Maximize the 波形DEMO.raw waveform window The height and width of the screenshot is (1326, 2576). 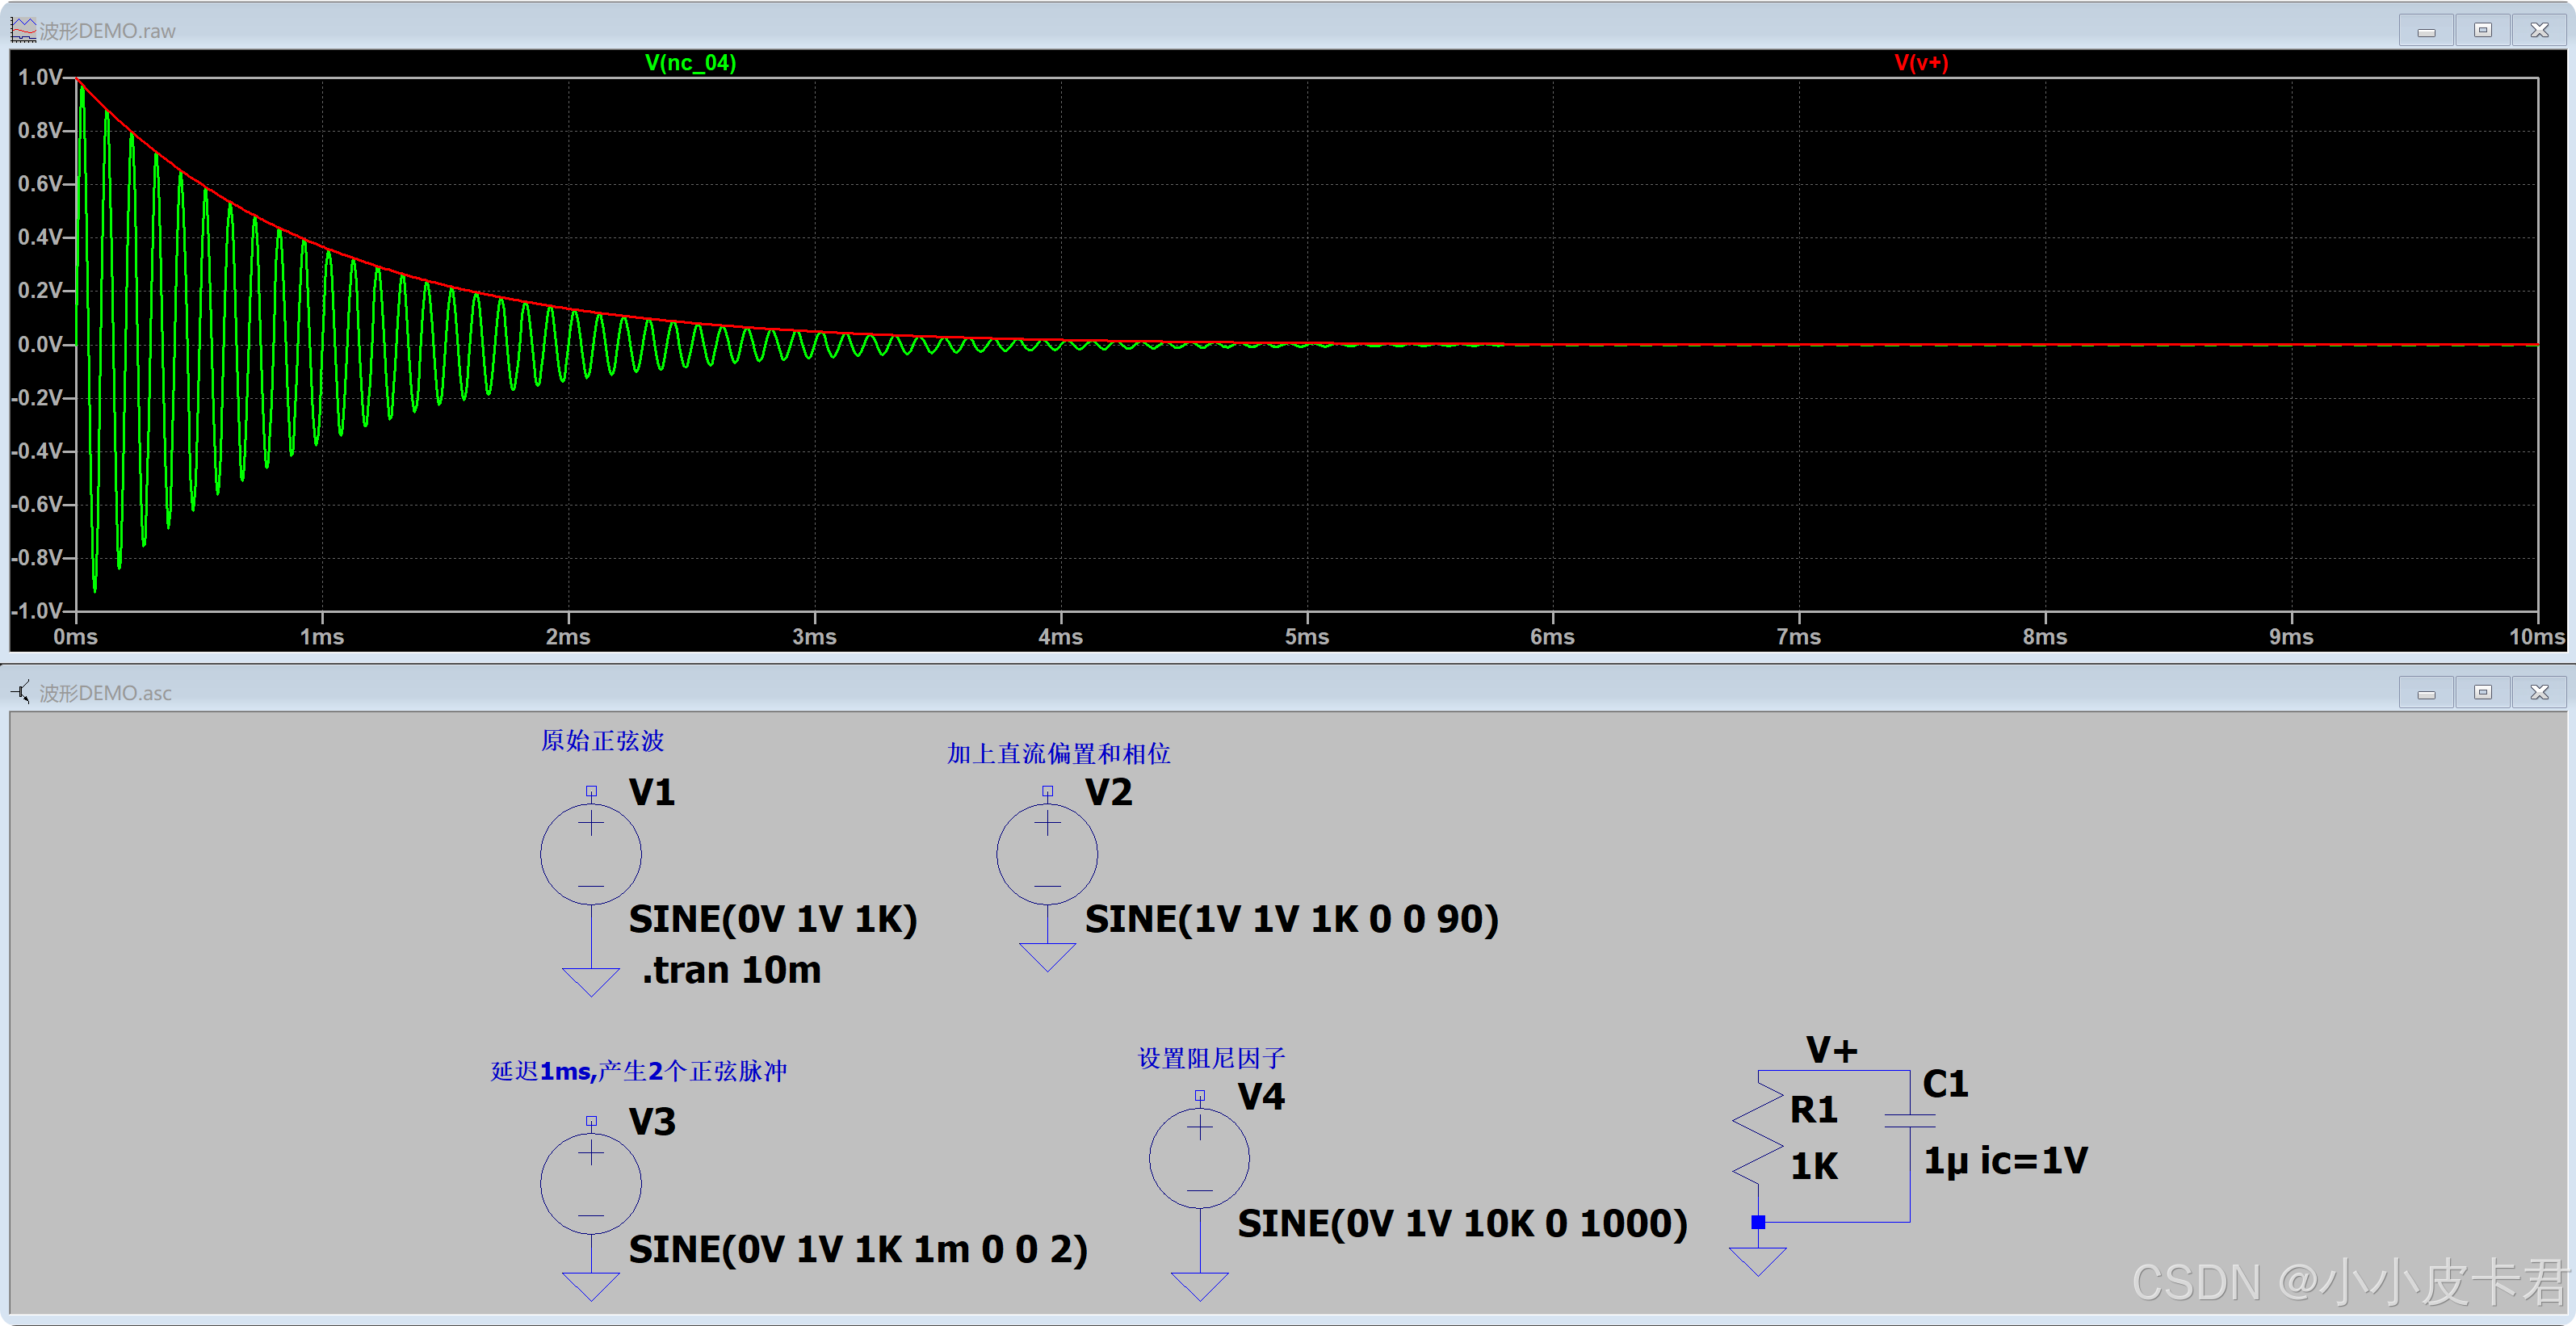point(2482,30)
